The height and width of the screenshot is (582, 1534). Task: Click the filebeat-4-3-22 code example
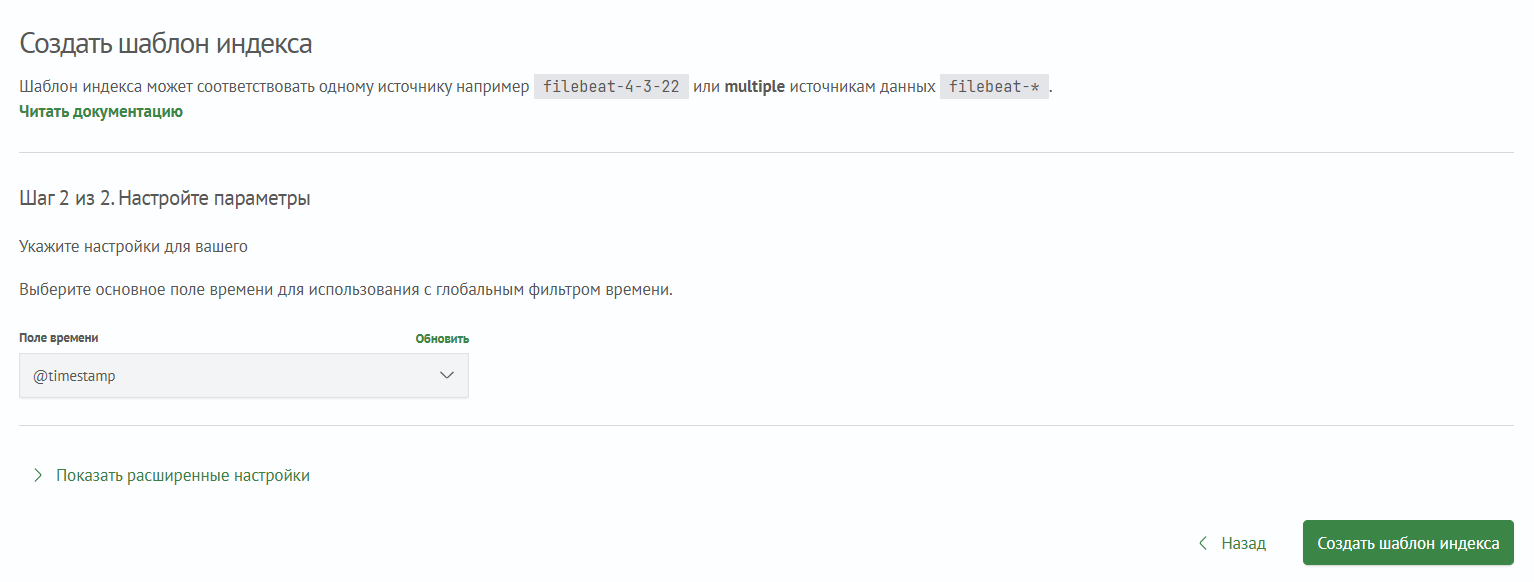pyautogui.click(x=611, y=87)
